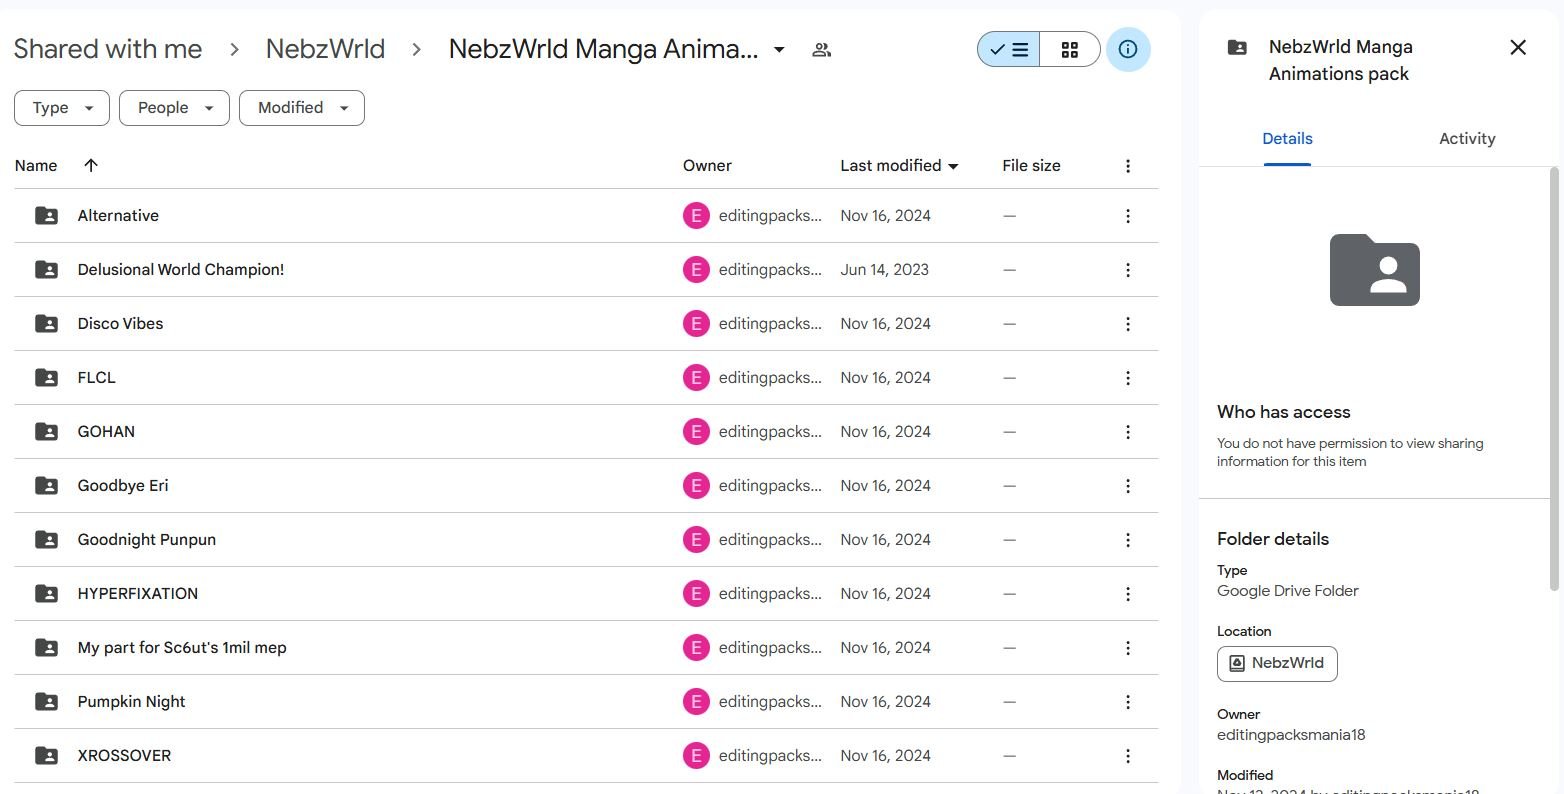
Task: Click the File size column header
Action: point(1031,166)
